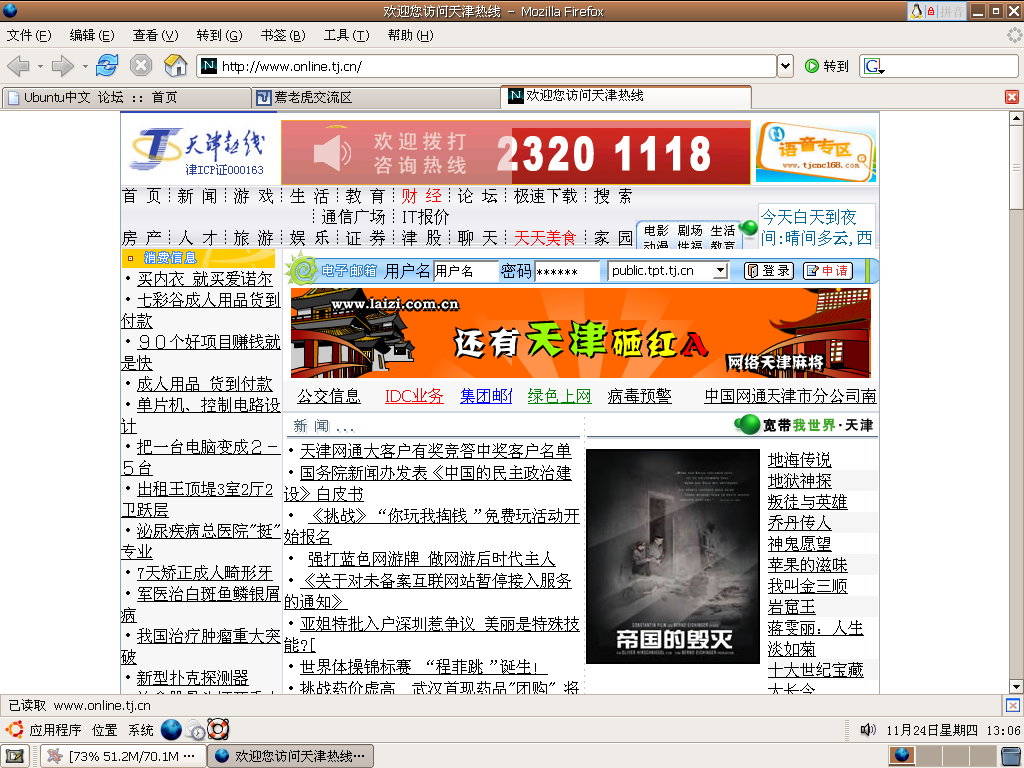Click the 用户名 username field
Viewport: 1024px width, 768px height.
(466, 270)
